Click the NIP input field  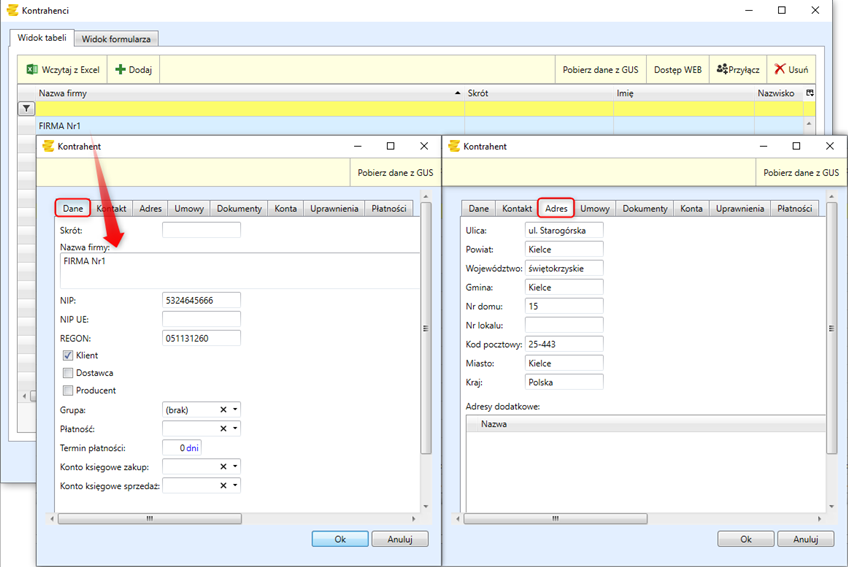[201, 300]
